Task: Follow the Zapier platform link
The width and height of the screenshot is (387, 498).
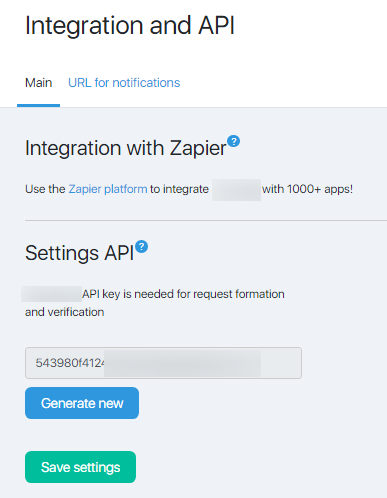Action: pyautogui.click(x=108, y=189)
